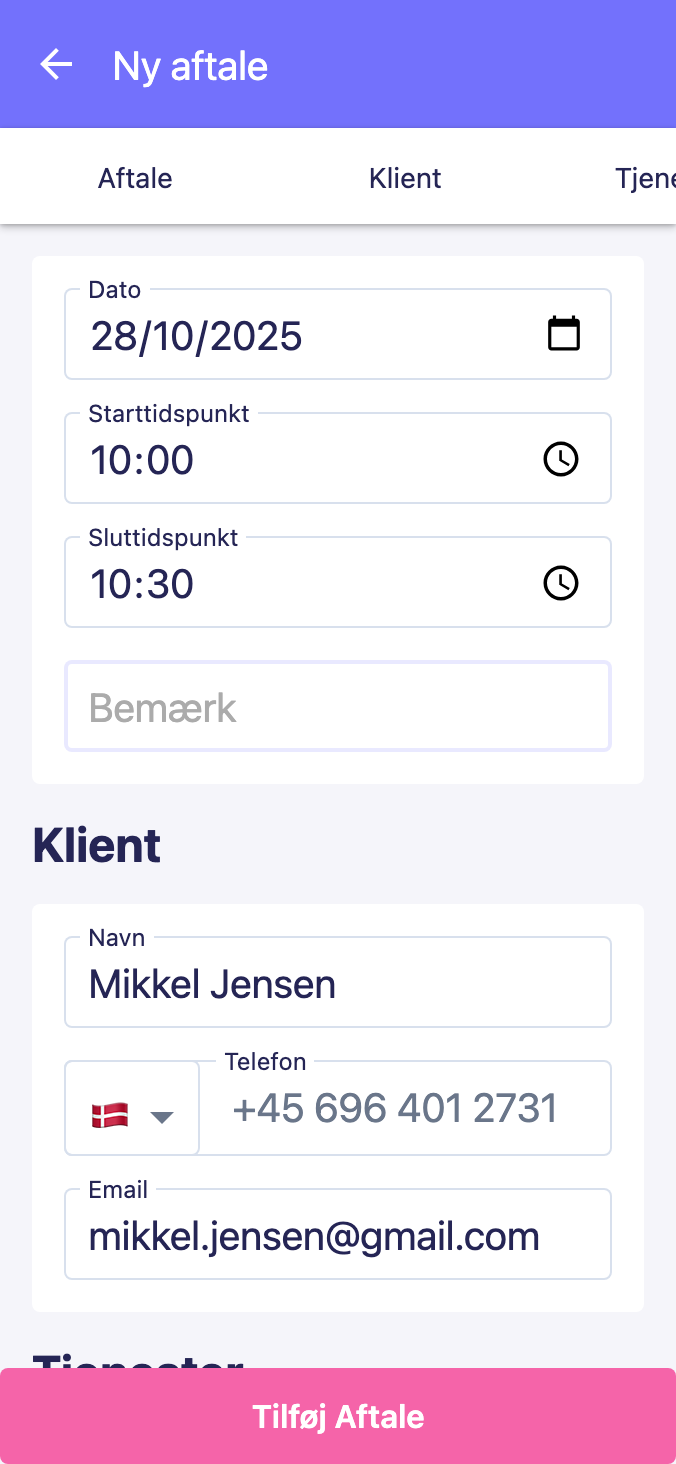Click the Klient section heading
676x1464 pixels.
click(x=97, y=846)
